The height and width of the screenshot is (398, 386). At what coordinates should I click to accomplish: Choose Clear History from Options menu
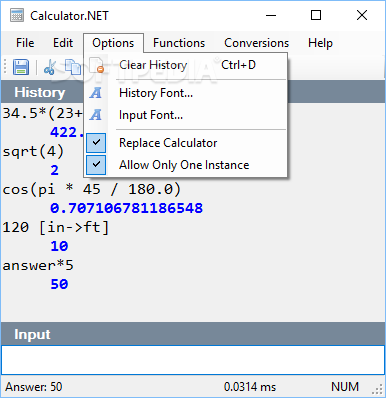(x=185, y=65)
